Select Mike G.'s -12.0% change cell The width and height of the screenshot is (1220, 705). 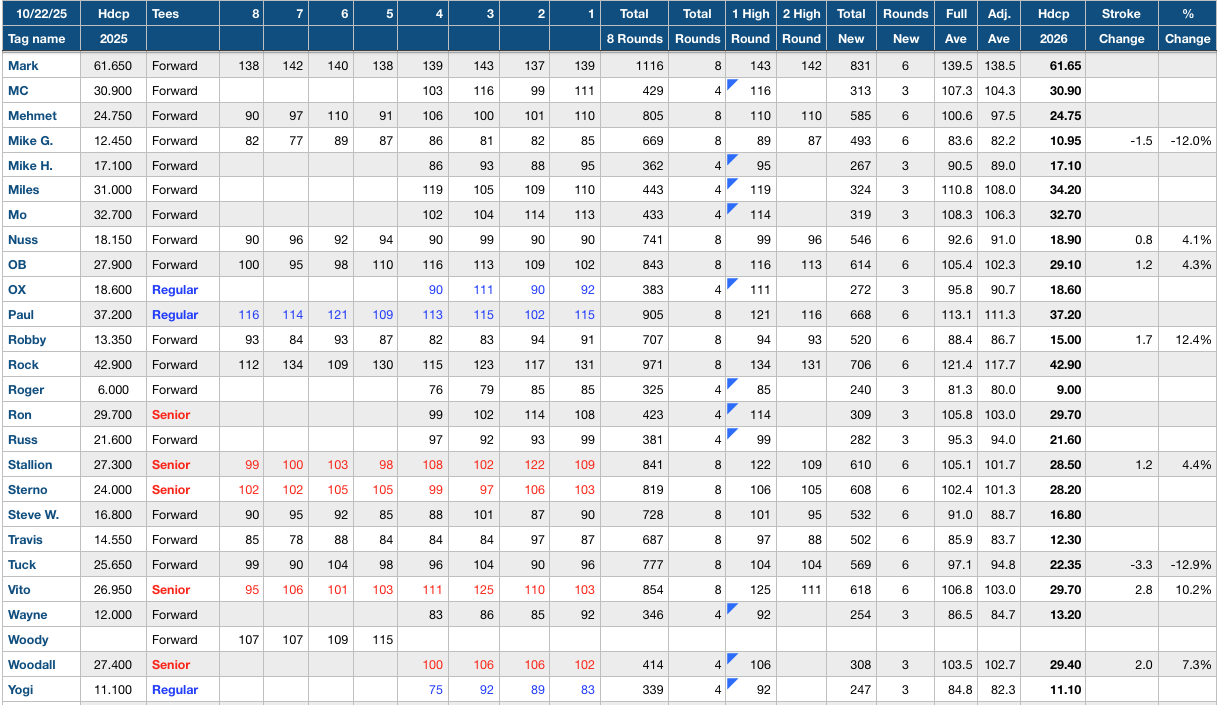[1187, 140]
